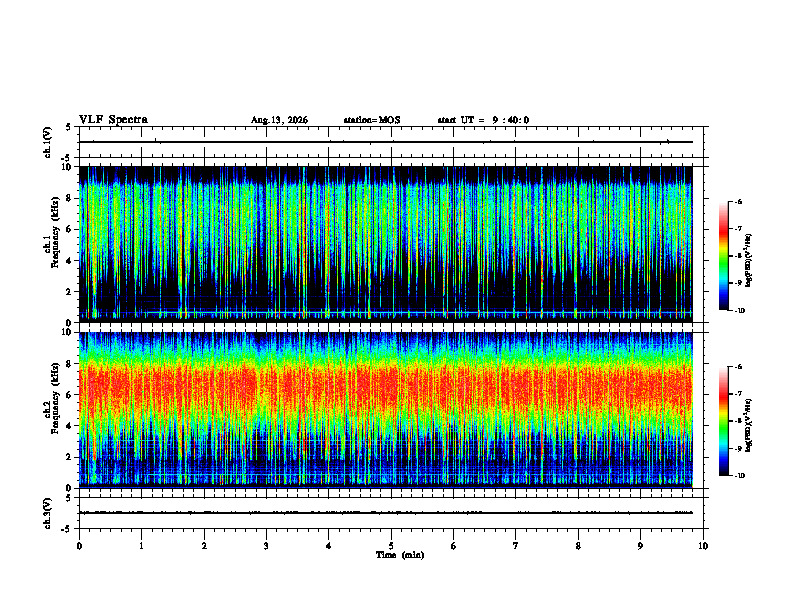
Task: Click inside the ch.1 spectrogram panel
Action: [x=385, y=244]
